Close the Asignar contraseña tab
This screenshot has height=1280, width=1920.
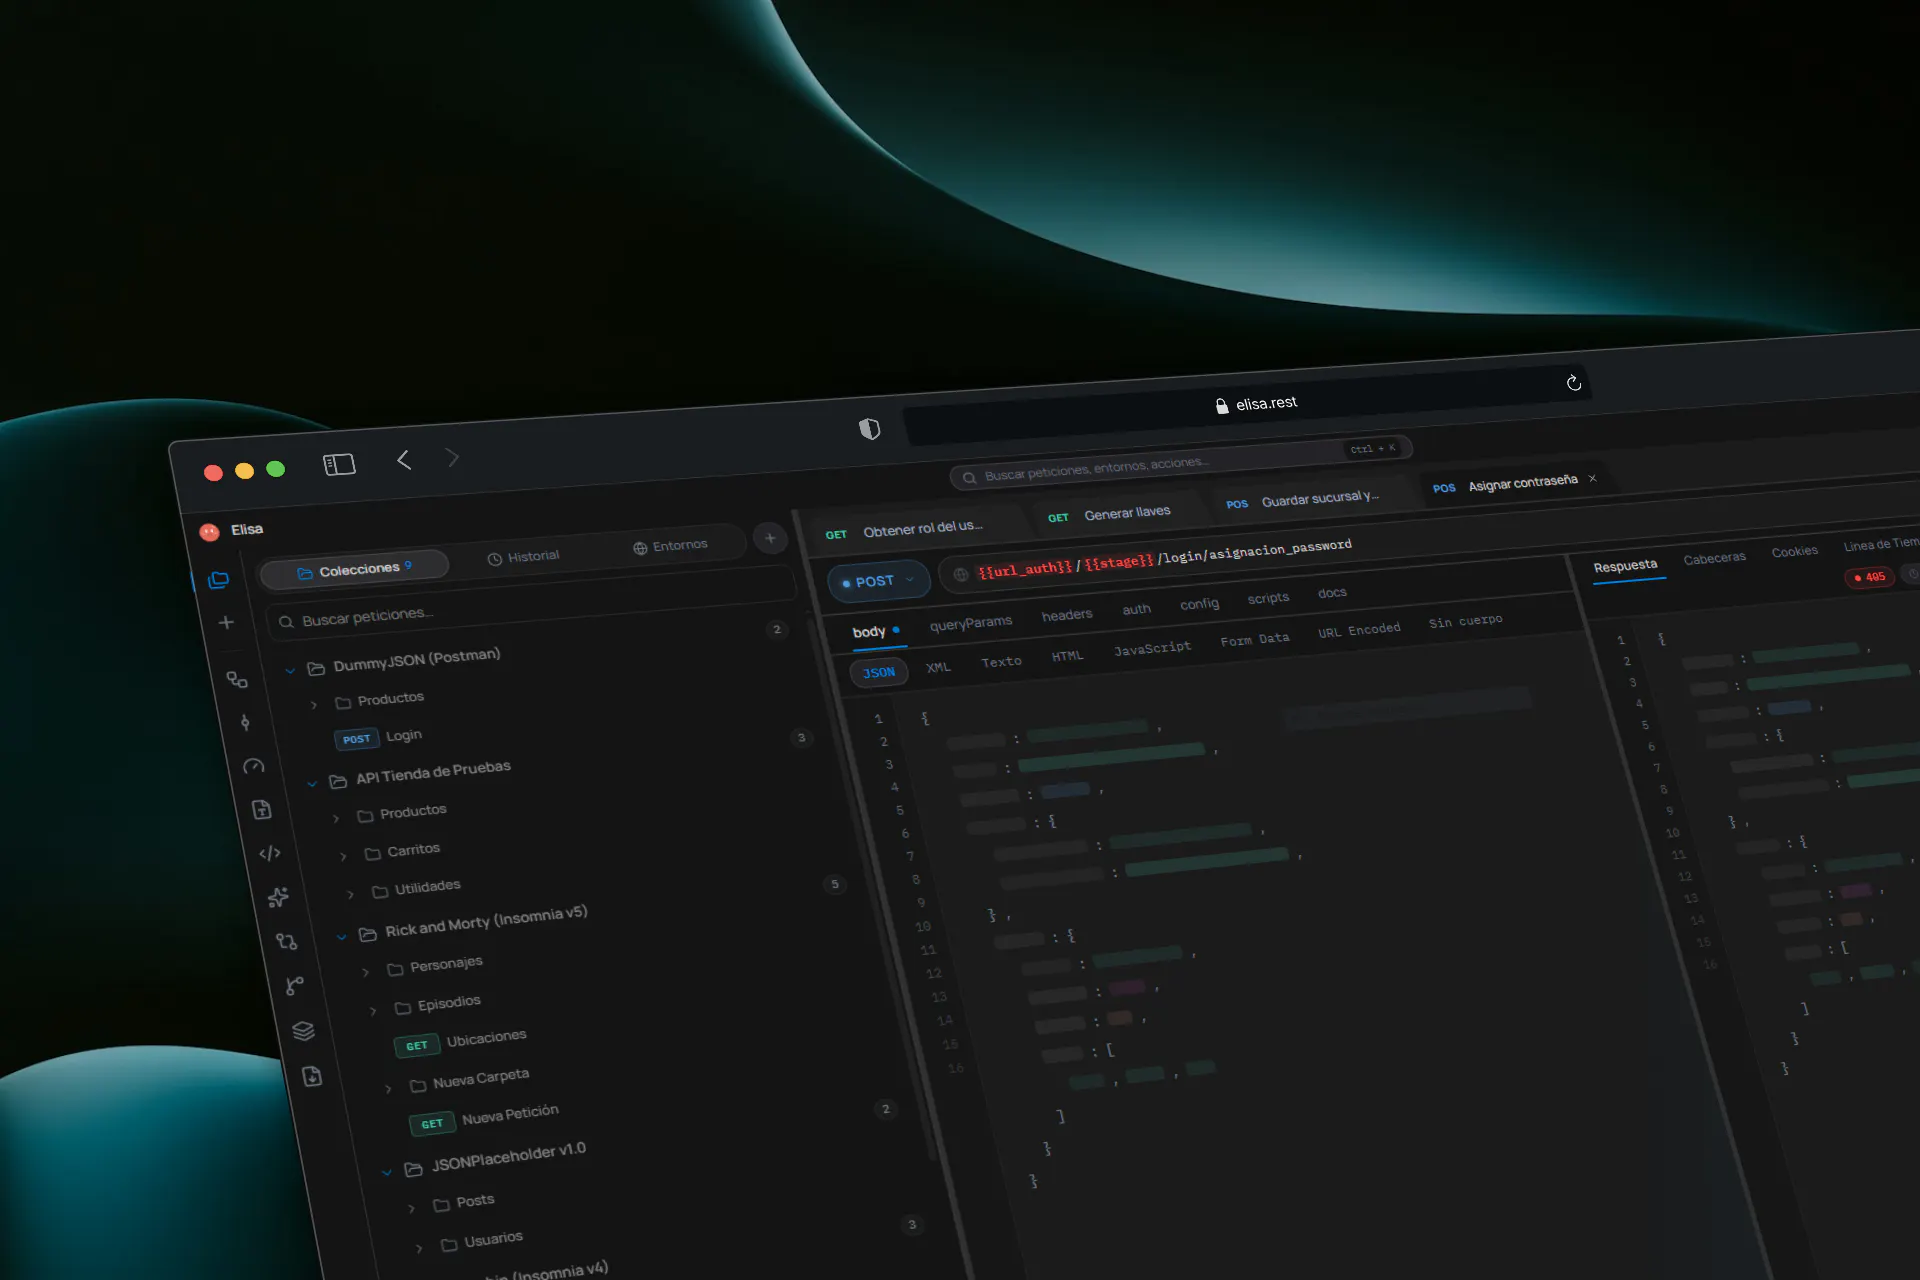pyautogui.click(x=1593, y=478)
